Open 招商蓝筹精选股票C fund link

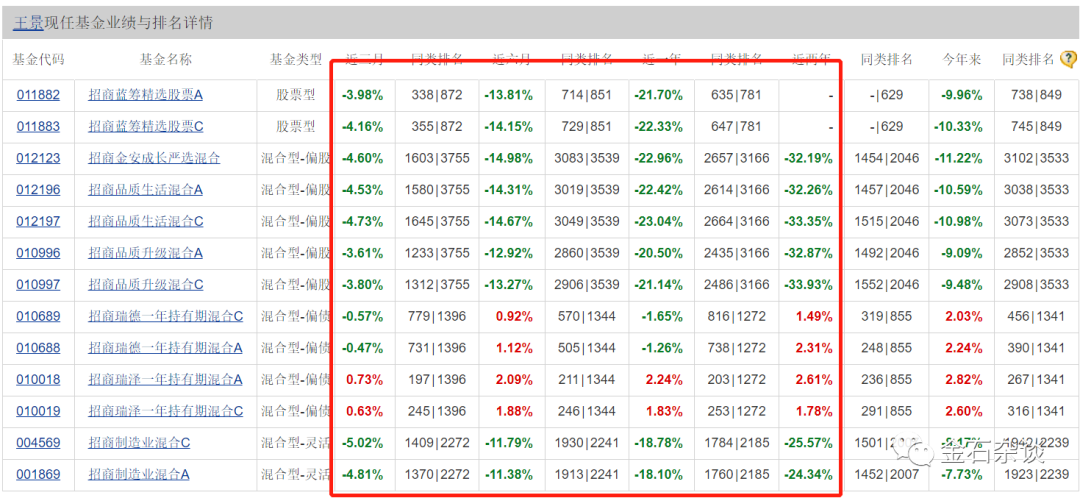coord(145,127)
